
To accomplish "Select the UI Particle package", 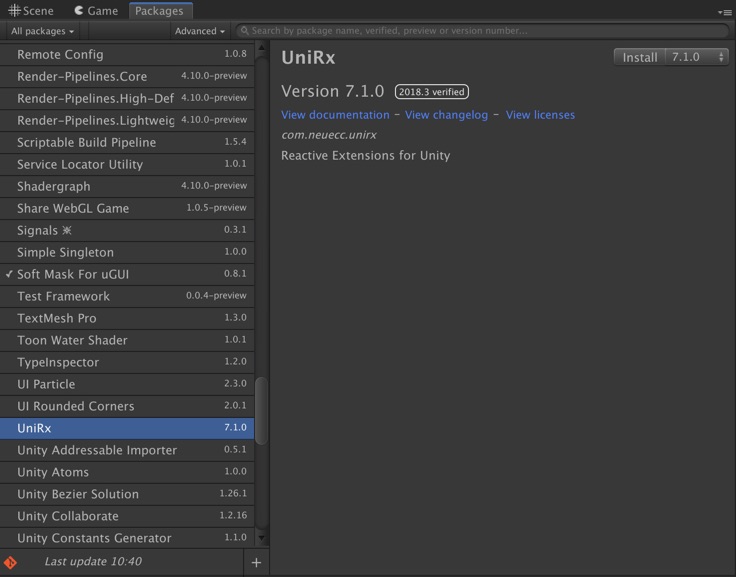I will click(127, 384).
